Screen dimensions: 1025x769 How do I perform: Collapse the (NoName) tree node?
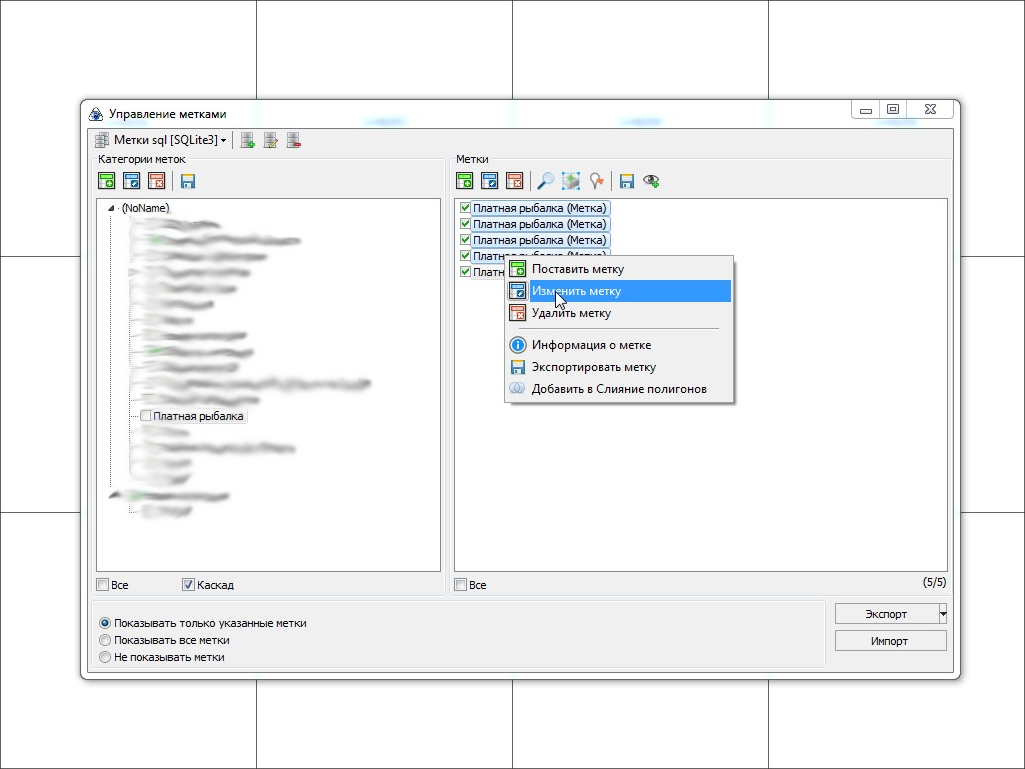[111, 208]
